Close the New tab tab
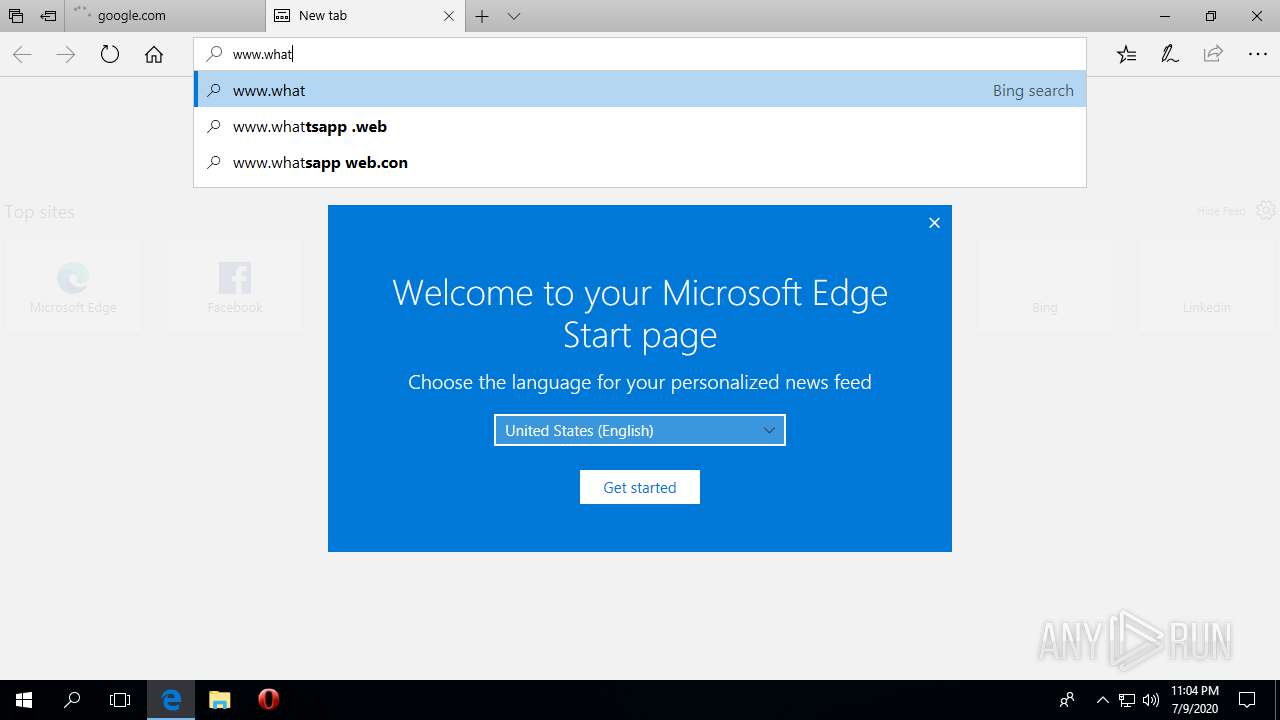The image size is (1280, 720). (449, 16)
